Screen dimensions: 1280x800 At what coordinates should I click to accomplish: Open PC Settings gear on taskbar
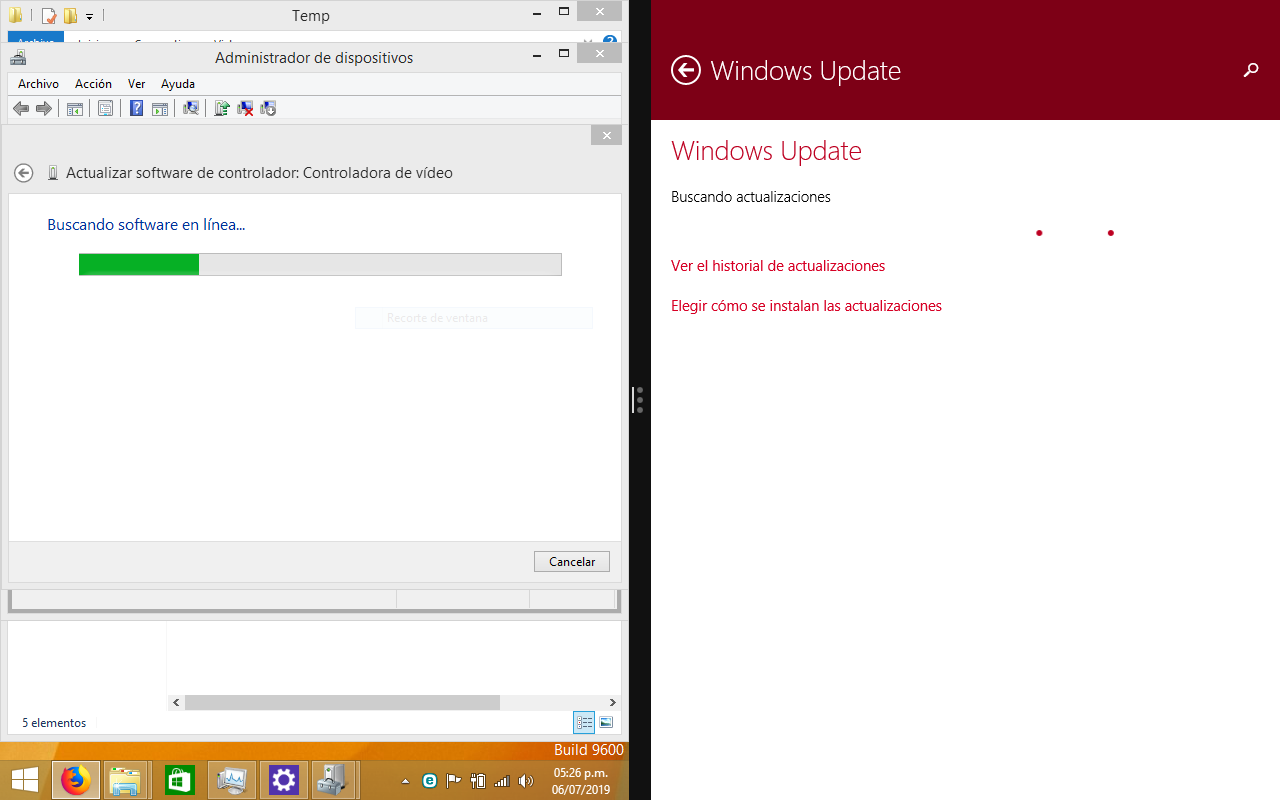(x=284, y=780)
